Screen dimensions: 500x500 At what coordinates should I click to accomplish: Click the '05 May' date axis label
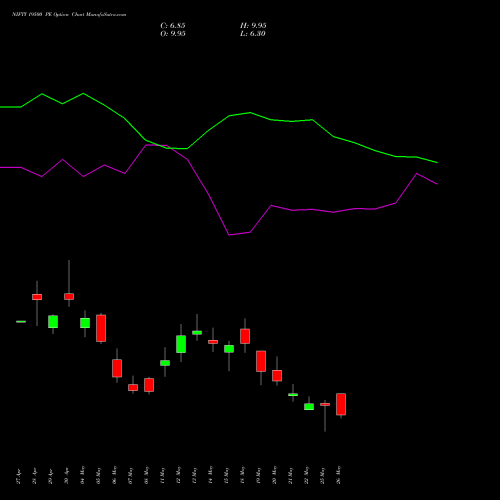point(99,475)
